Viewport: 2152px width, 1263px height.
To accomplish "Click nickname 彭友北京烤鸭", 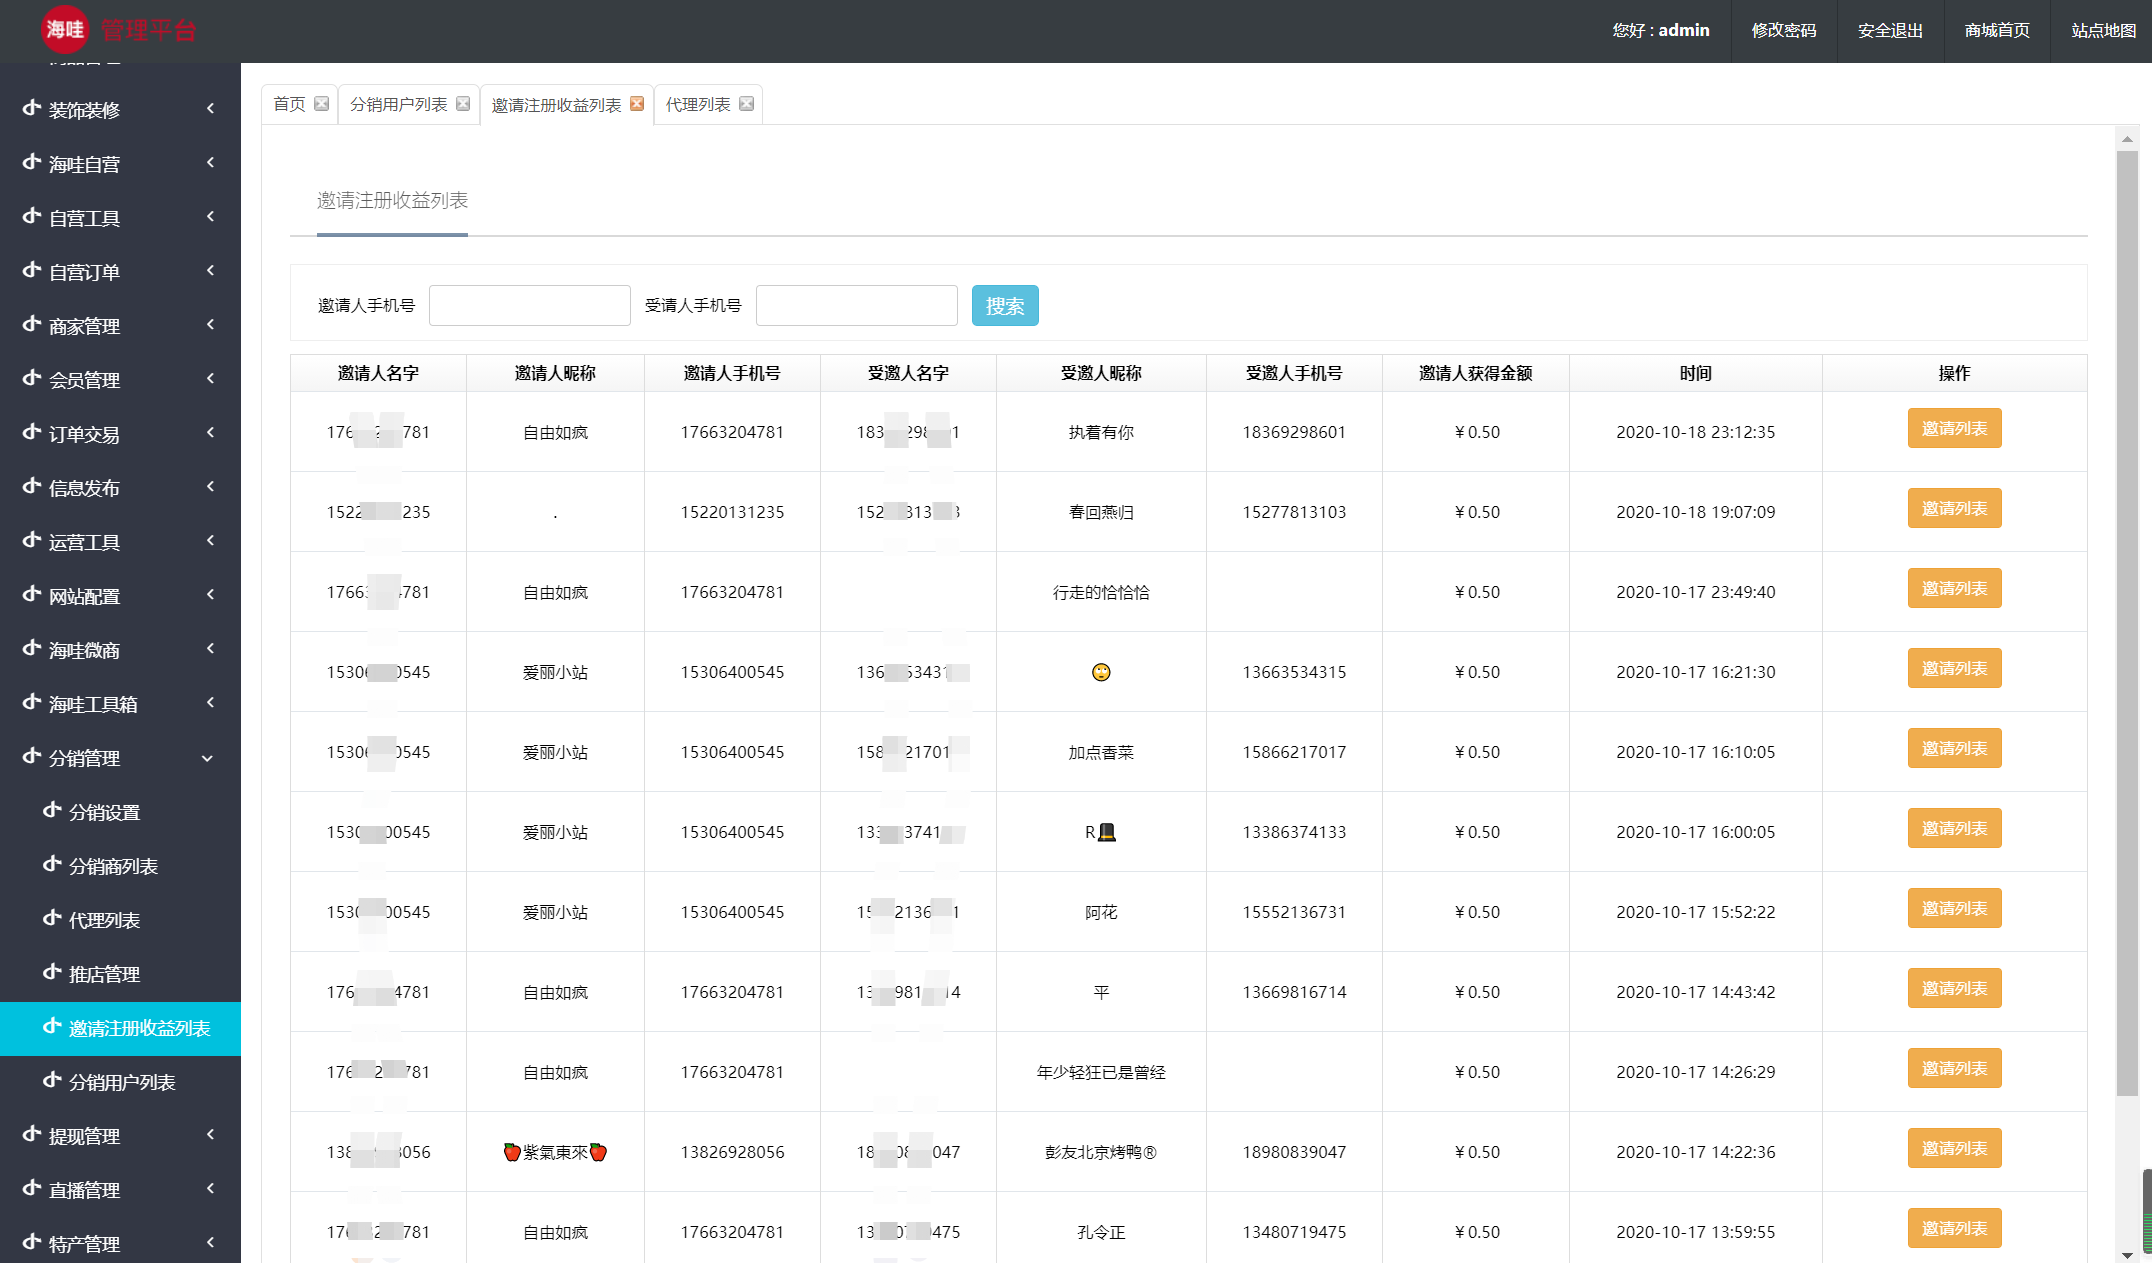I will coord(1101,1152).
